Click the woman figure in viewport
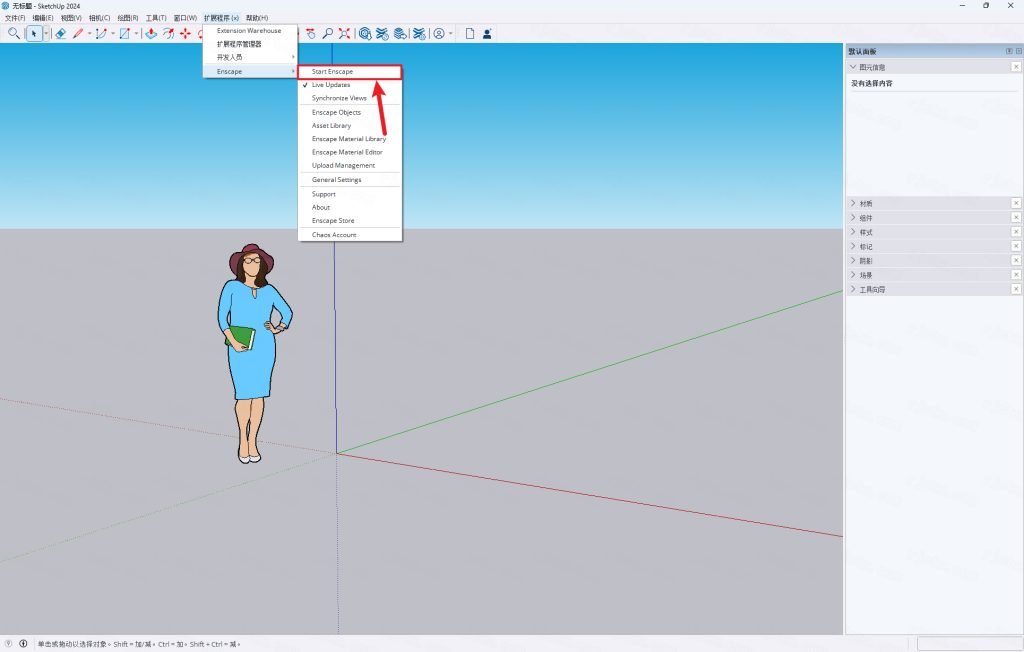This screenshot has width=1024, height=652. coord(253,353)
